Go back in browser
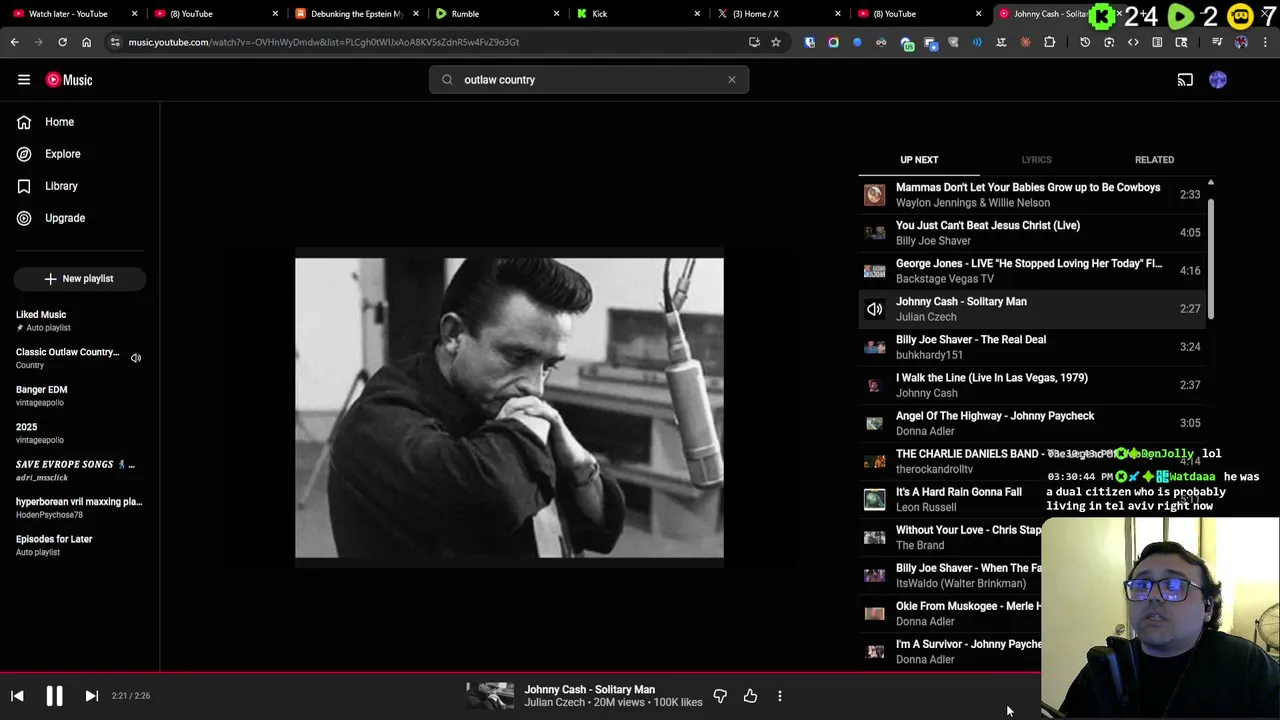Viewport: 1280px width, 720px height. point(14,42)
